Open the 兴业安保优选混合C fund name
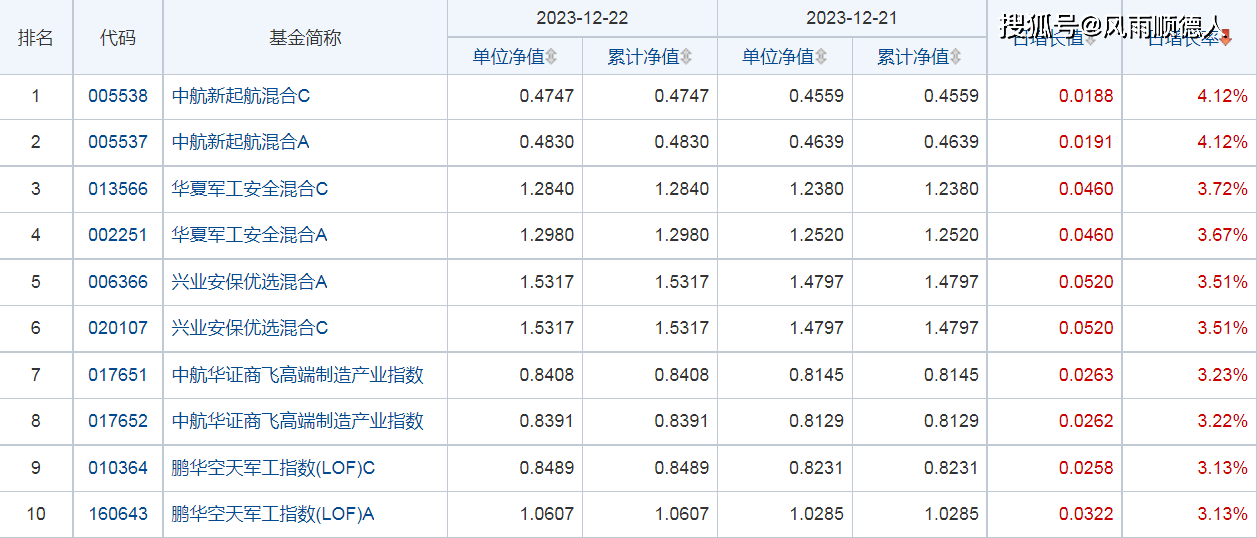 click(x=251, y=328)
